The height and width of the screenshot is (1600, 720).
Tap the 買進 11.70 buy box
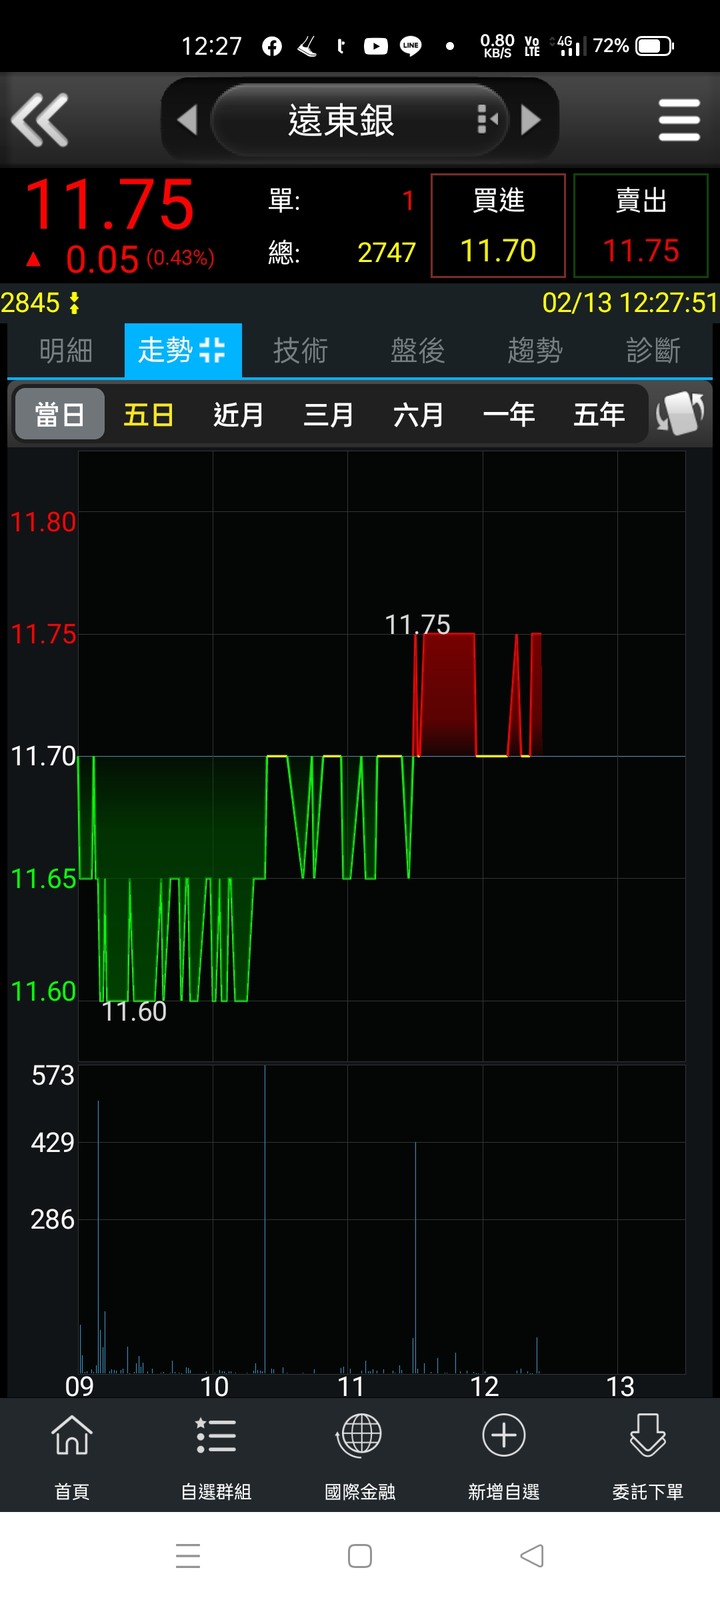[498, 225]
